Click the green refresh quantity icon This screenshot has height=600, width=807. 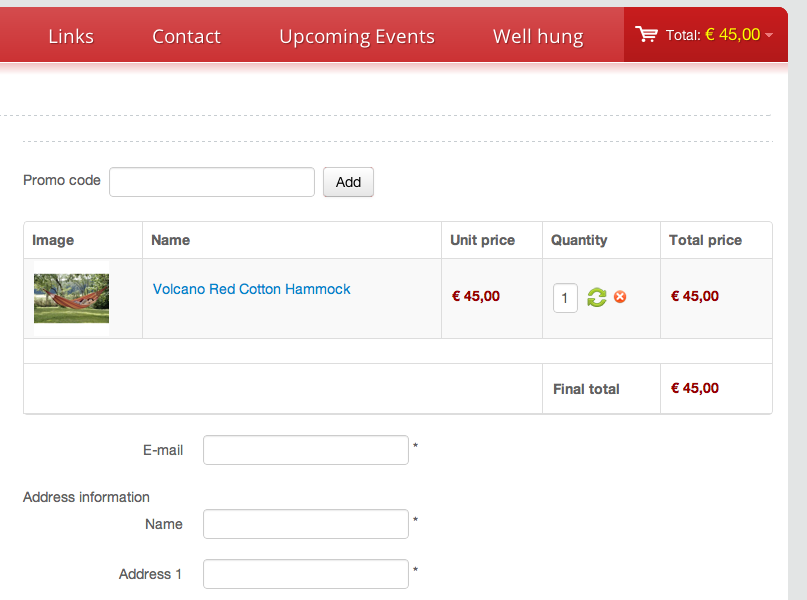(x=597, y=297)
